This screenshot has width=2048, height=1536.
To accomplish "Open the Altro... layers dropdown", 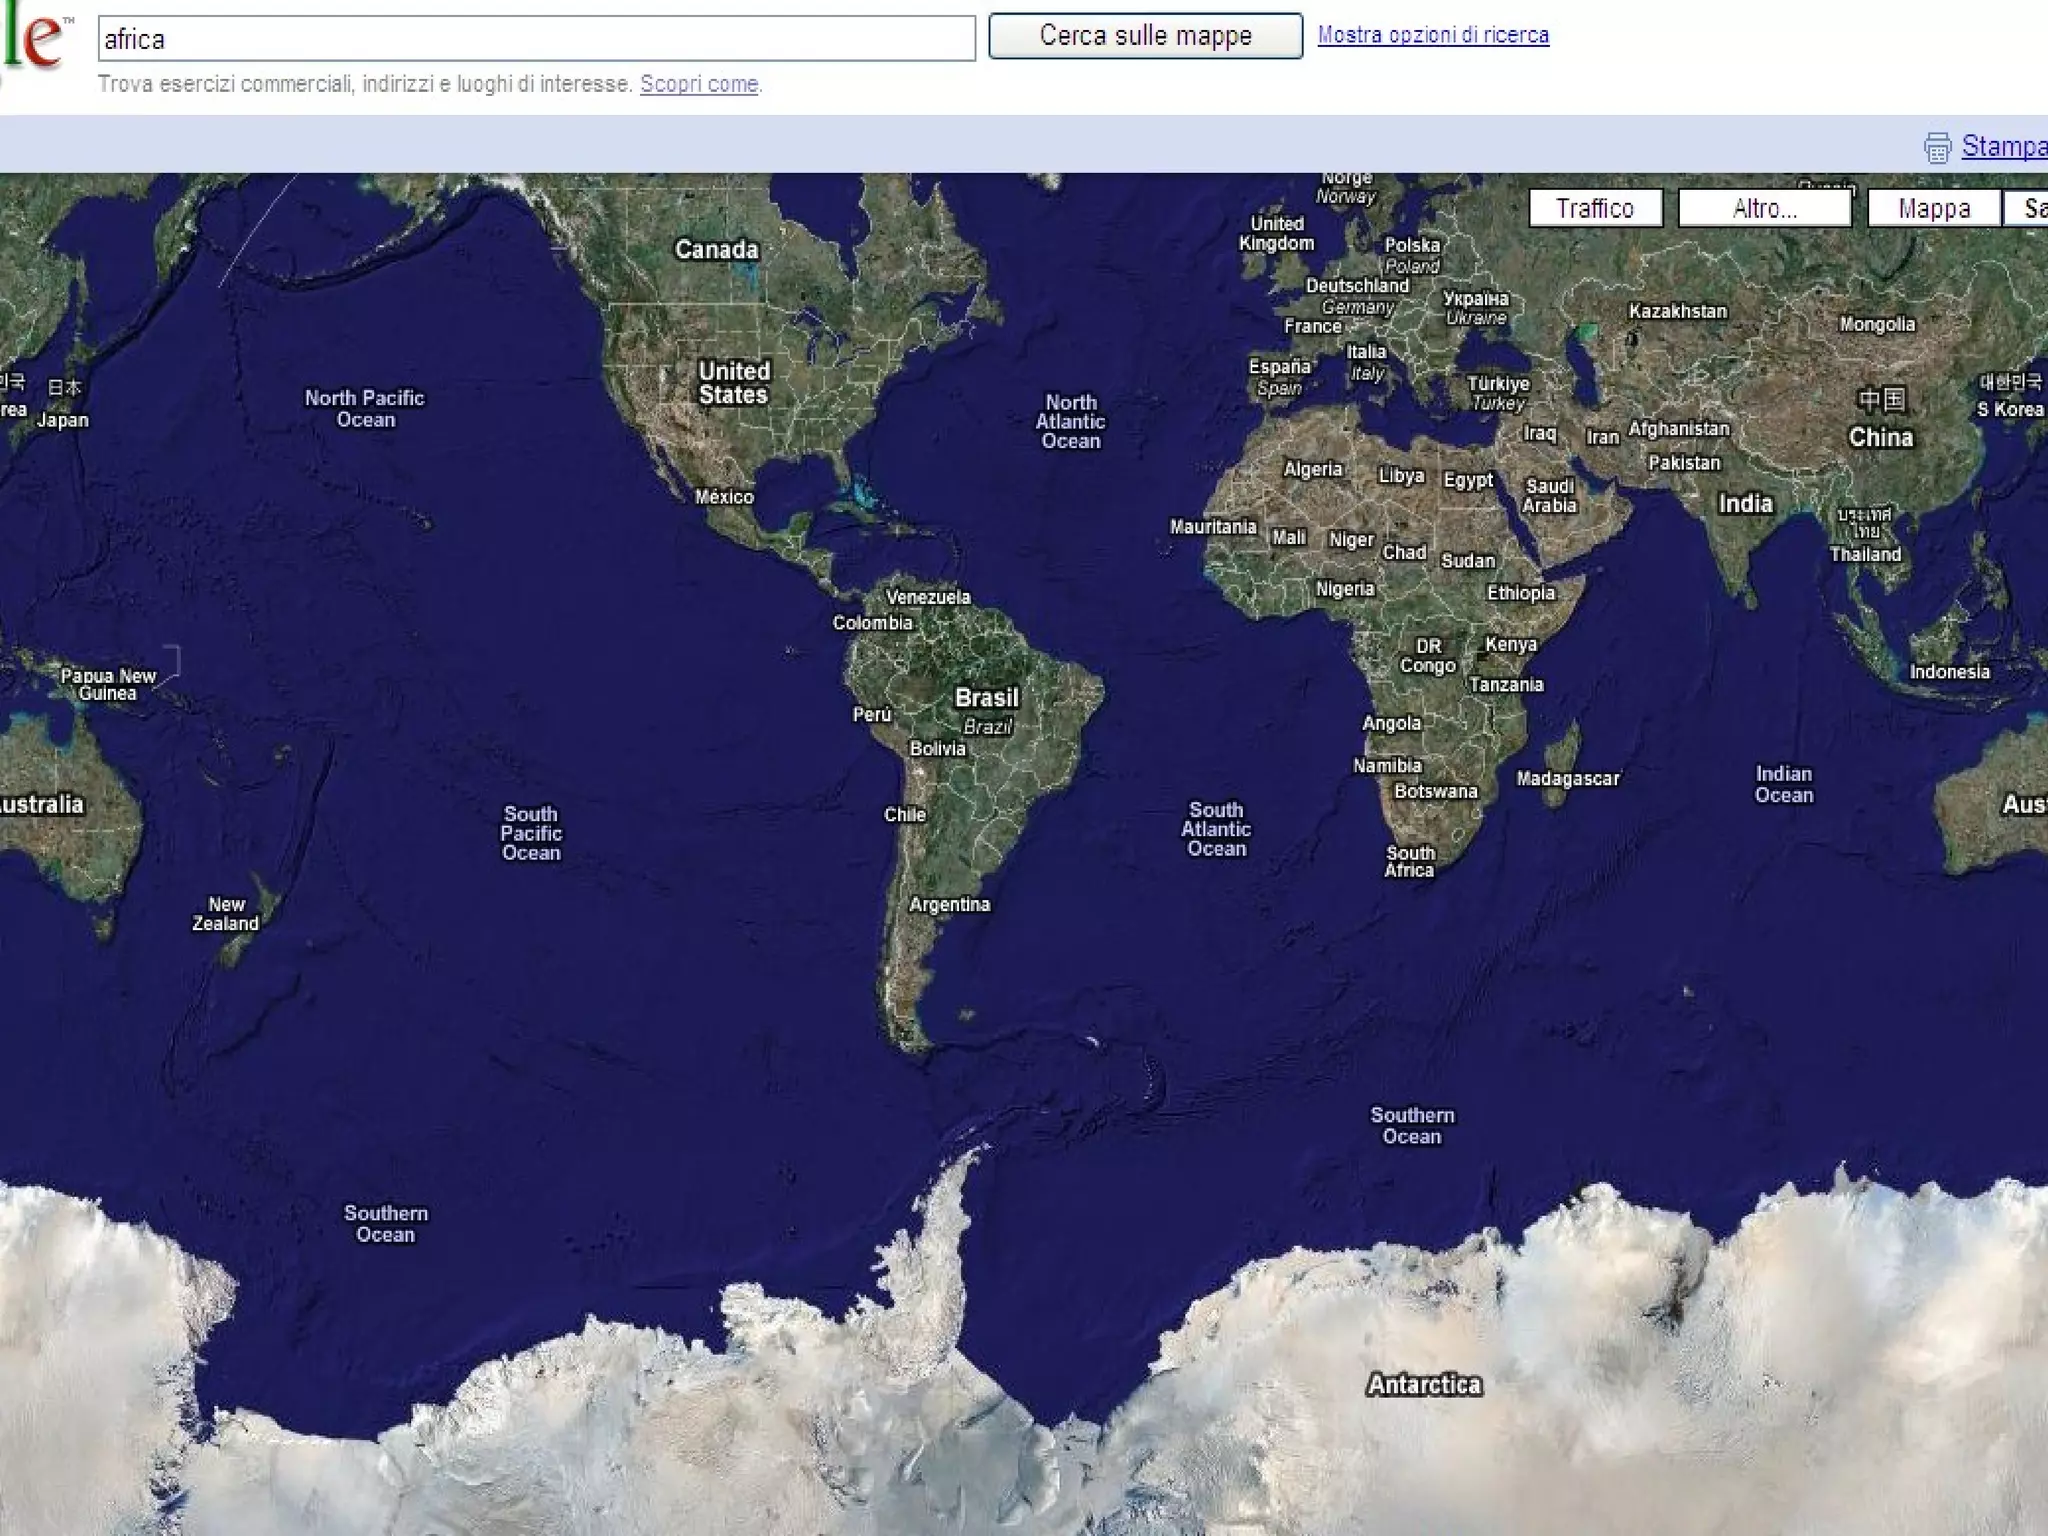I will pyautogui.click(x=1764, y=208).
